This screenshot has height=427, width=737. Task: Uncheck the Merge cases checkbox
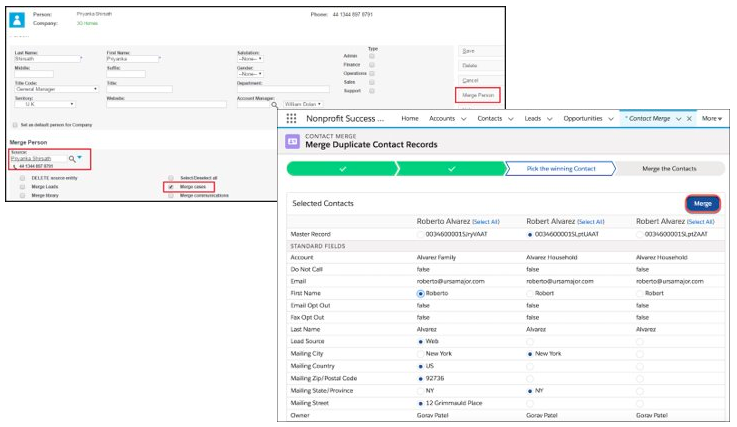click(171, 187)
